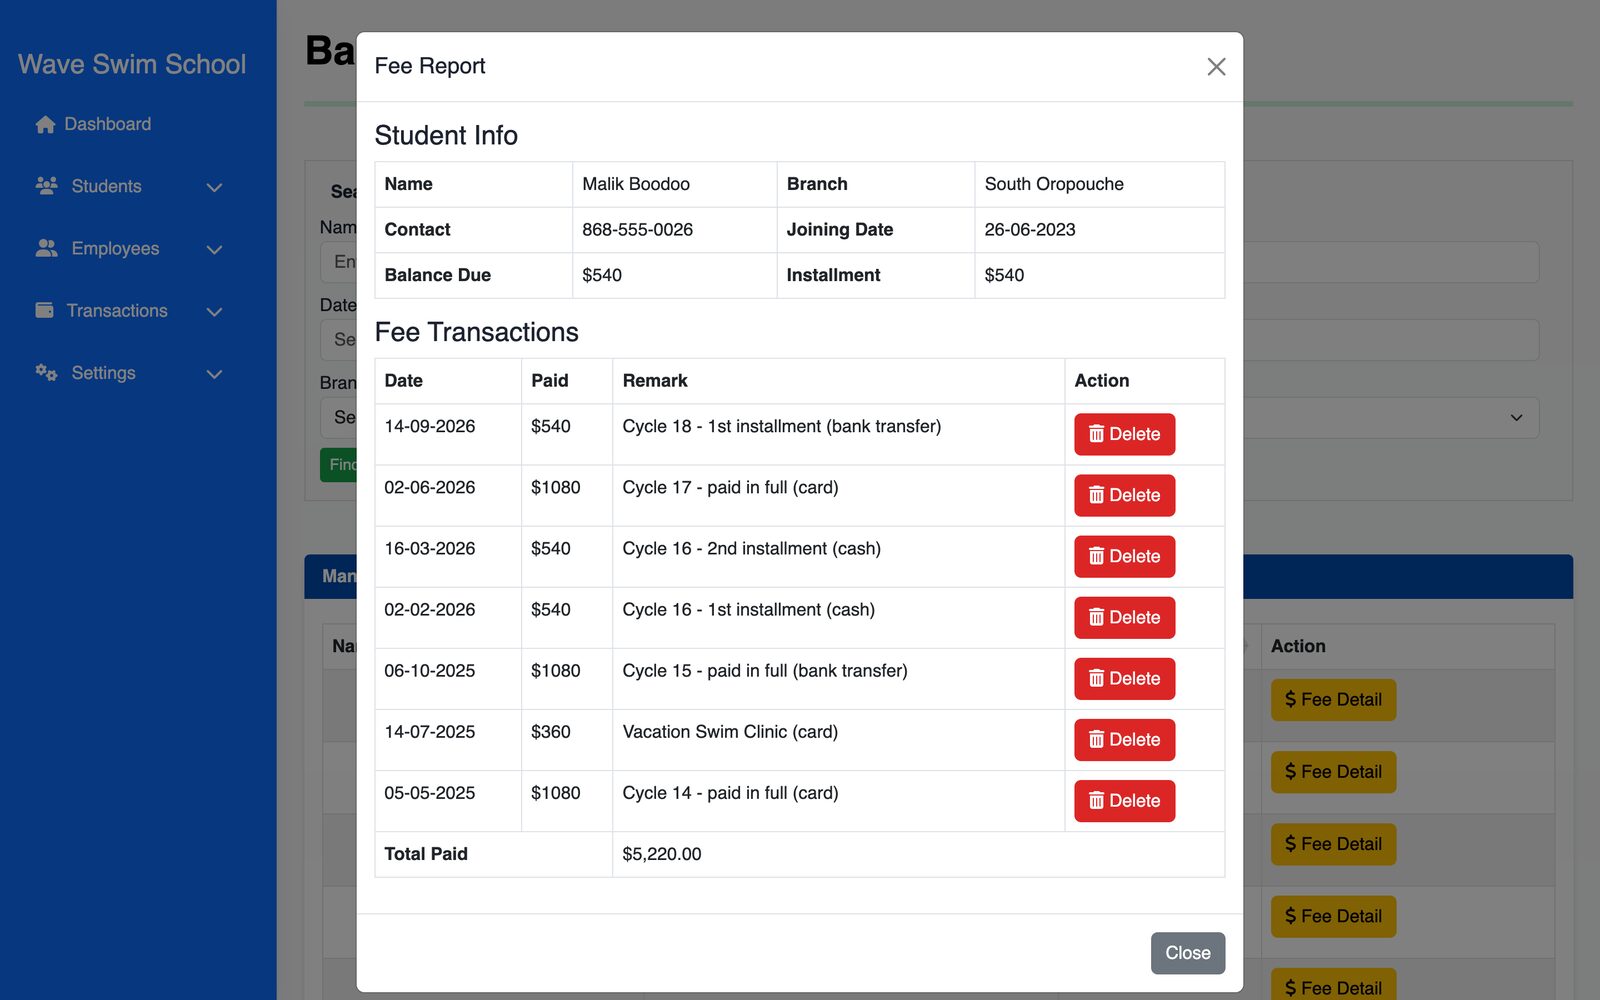The image size is (1600, 1000).
Task: Expand the Transactions submenu chevron
Action: click(x=214, y=311)
